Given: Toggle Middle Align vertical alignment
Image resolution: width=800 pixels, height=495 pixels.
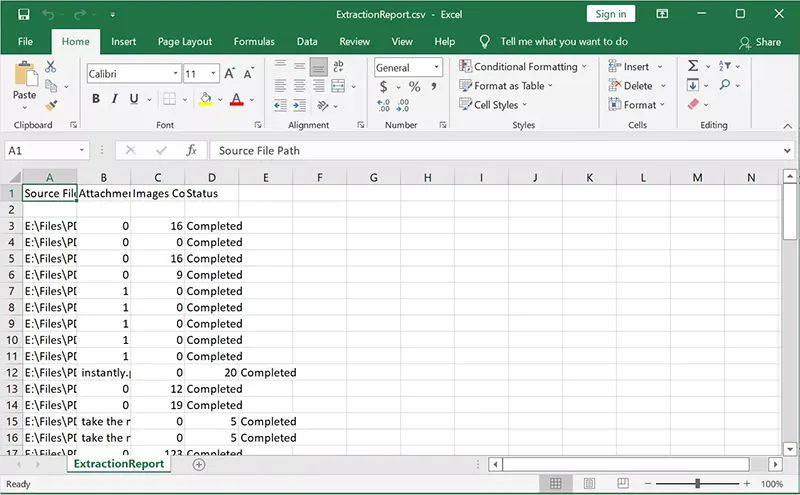Looking at the screenshot, I should point(299,66).
